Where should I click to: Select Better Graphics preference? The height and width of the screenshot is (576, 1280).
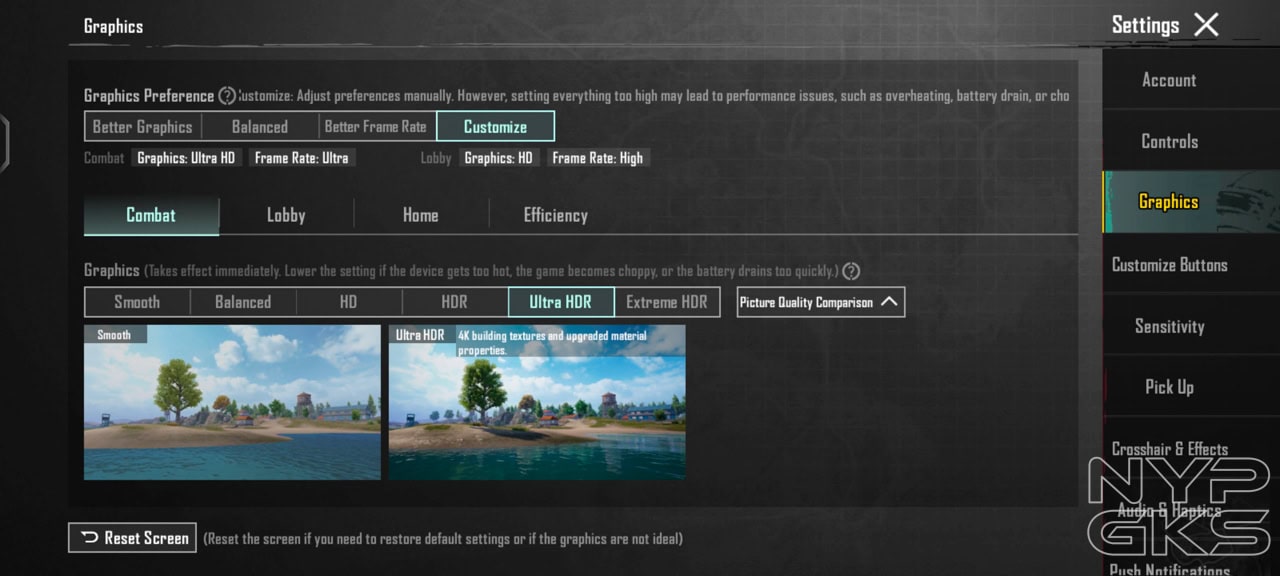(x=143, y=127)
